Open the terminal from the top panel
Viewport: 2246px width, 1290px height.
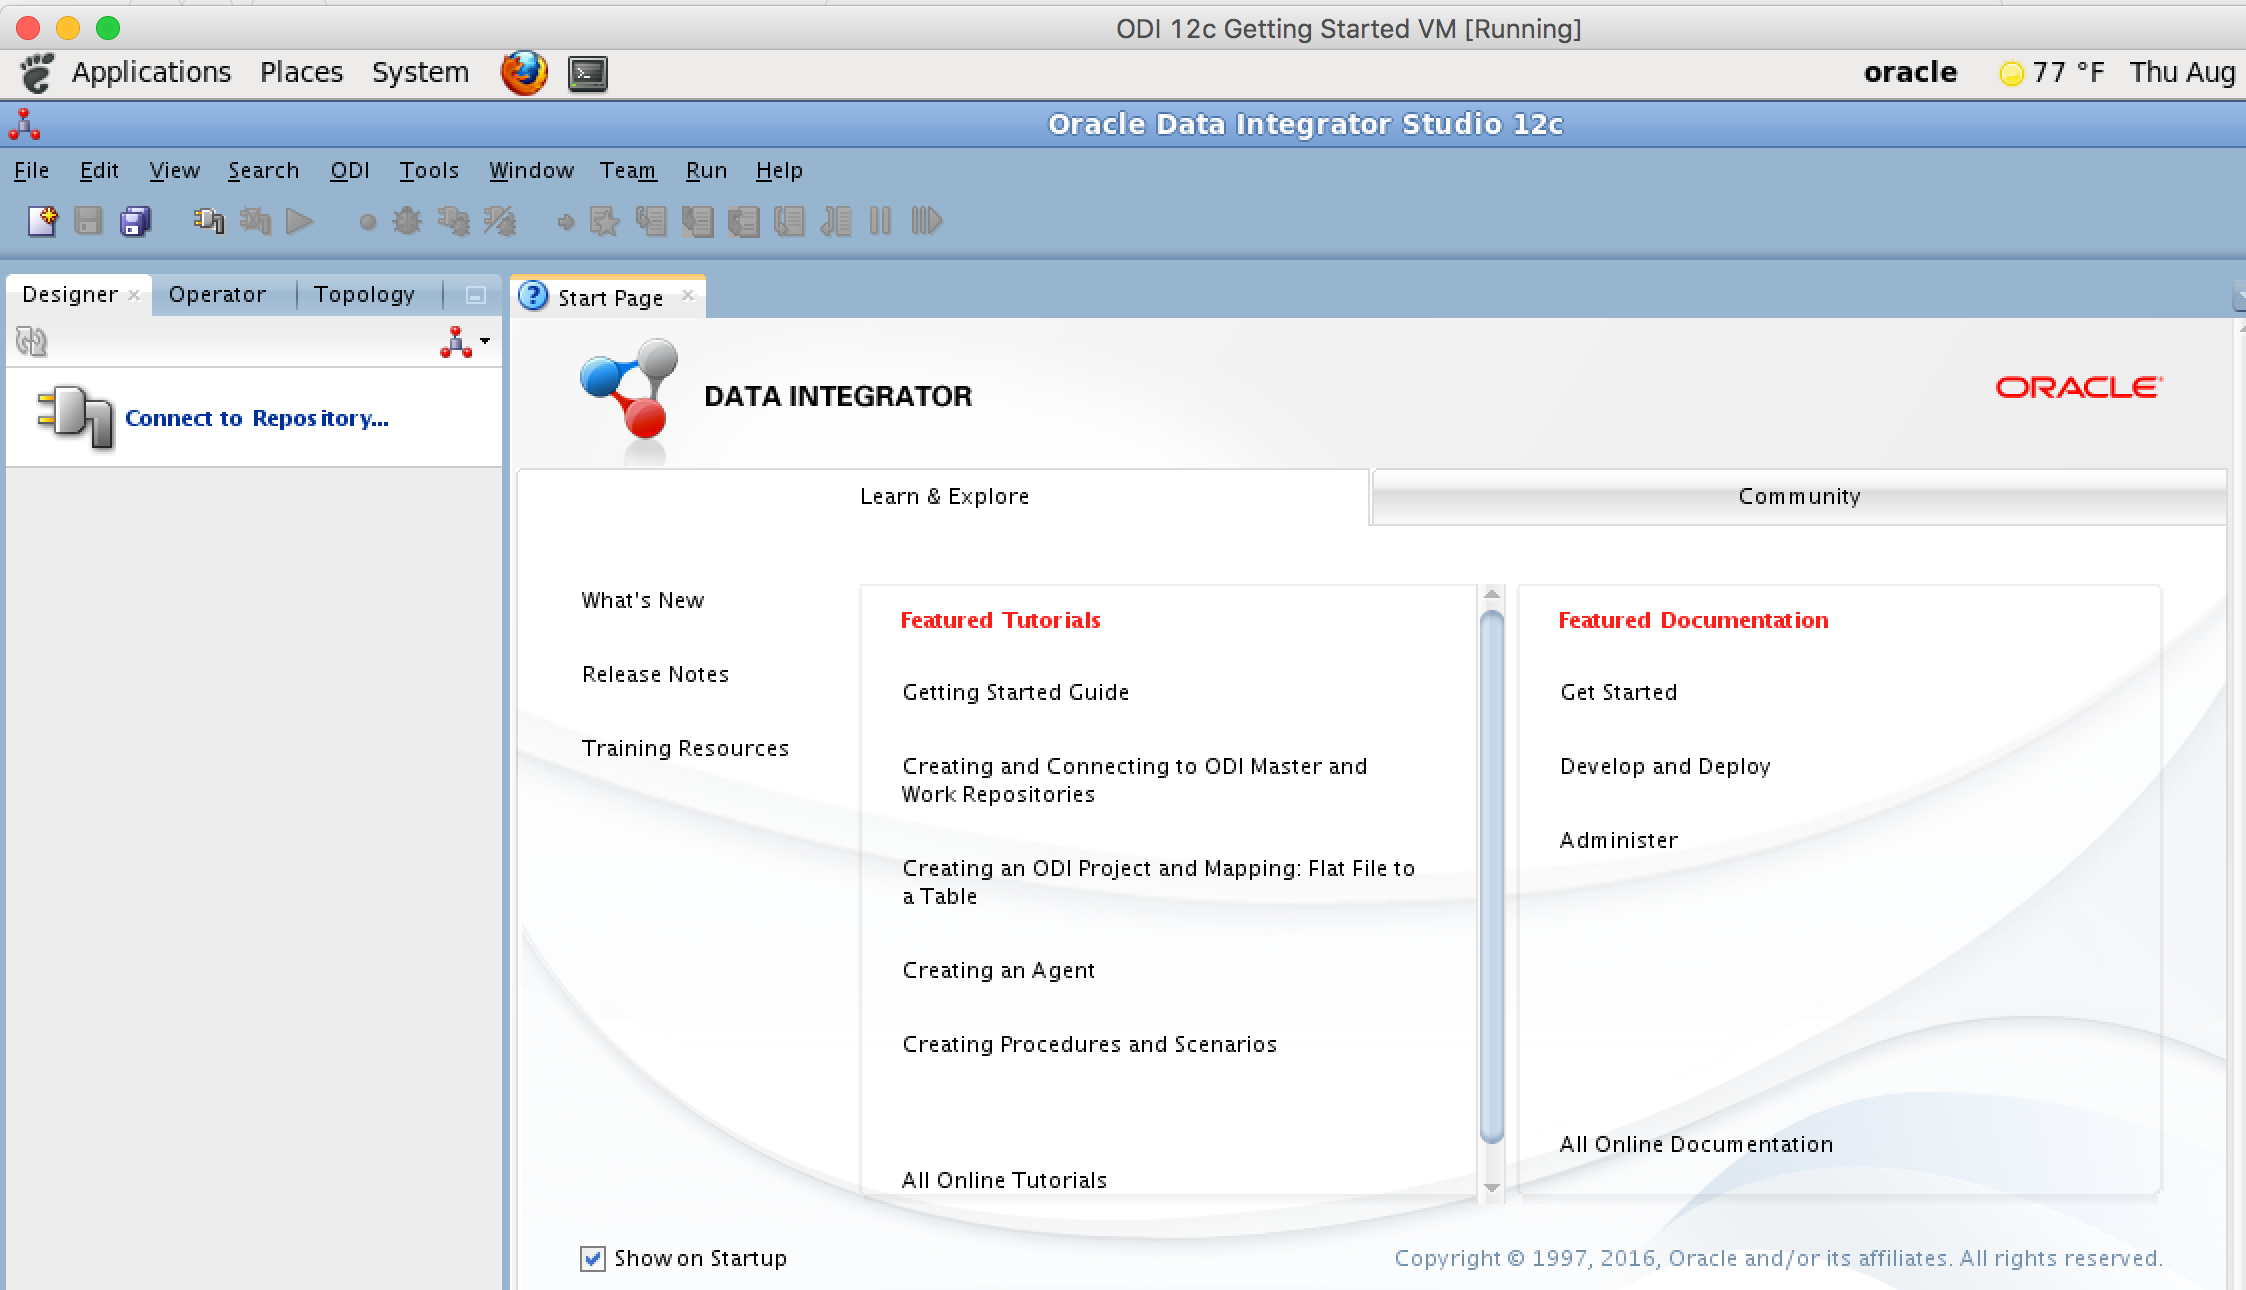point(588,72)
